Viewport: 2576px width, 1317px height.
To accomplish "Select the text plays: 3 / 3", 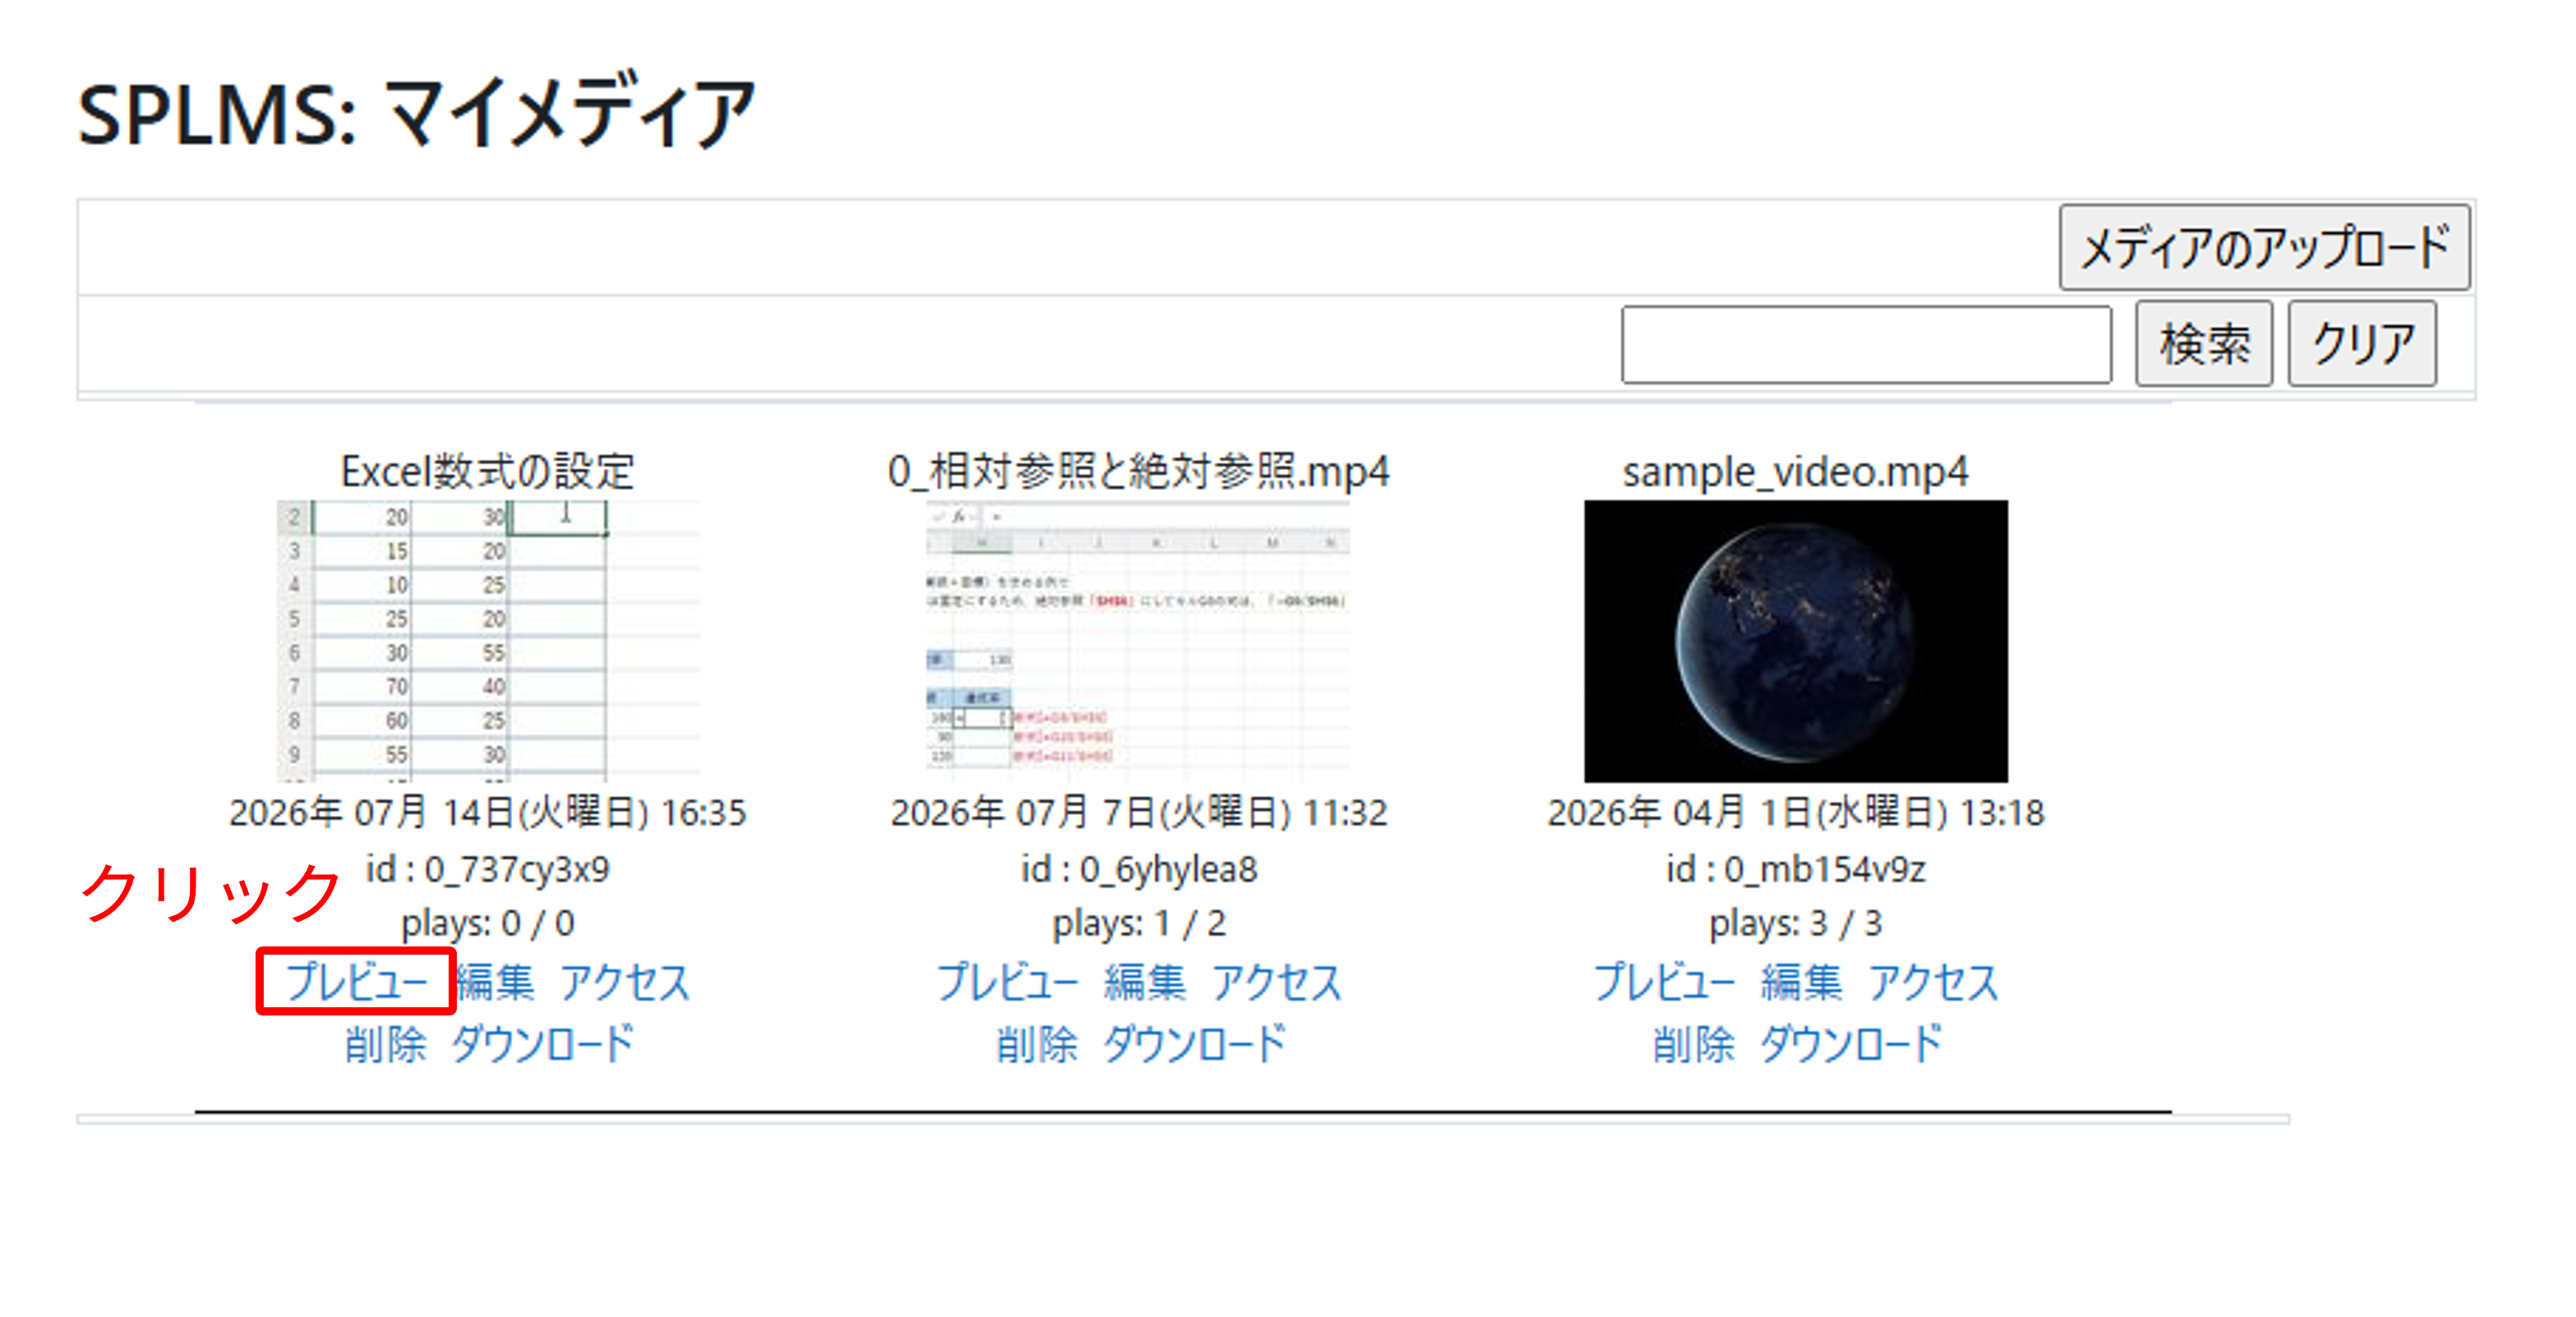I will tap(1795, 923).
